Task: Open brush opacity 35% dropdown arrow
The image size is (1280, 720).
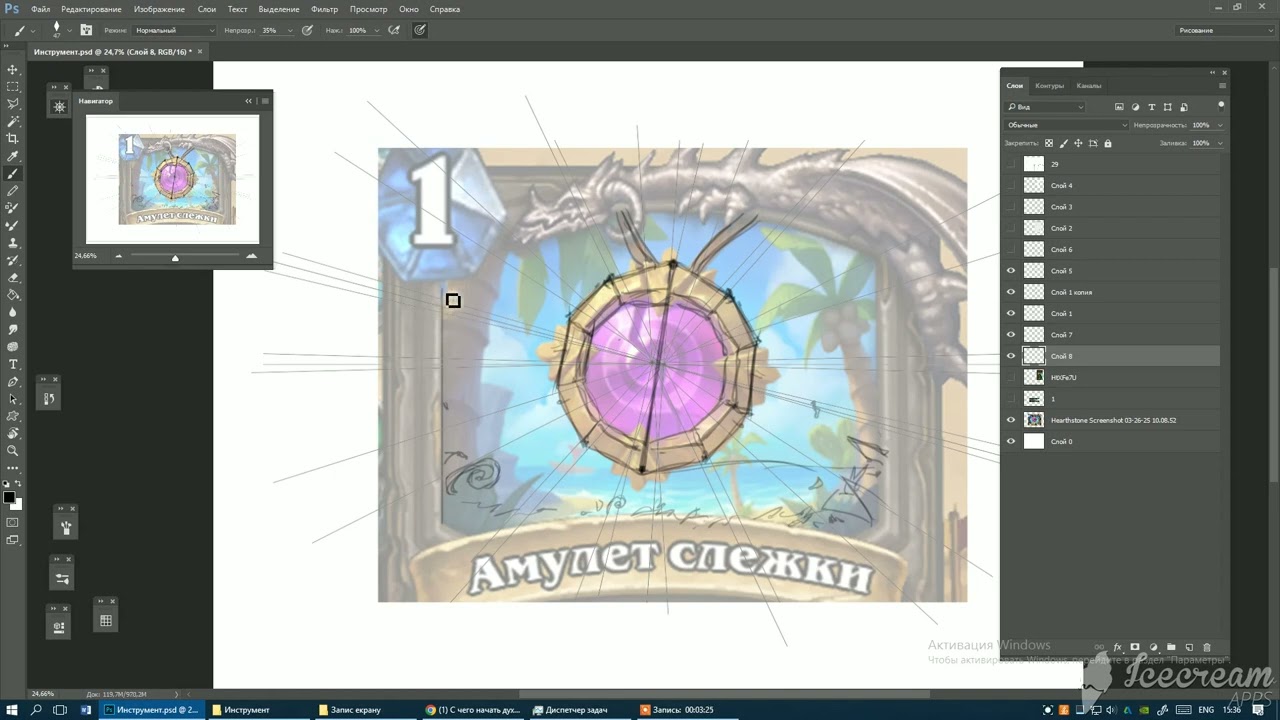Action: [x=290, y=30]
